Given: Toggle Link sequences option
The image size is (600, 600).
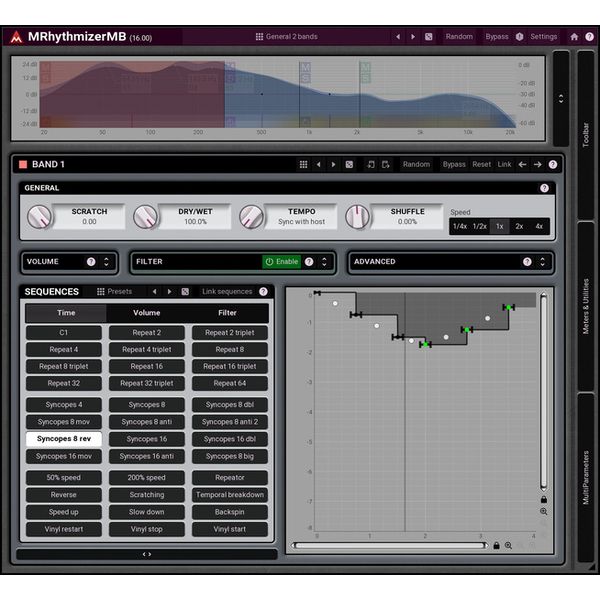Looking at the screenshot, I should coord(226,292).
